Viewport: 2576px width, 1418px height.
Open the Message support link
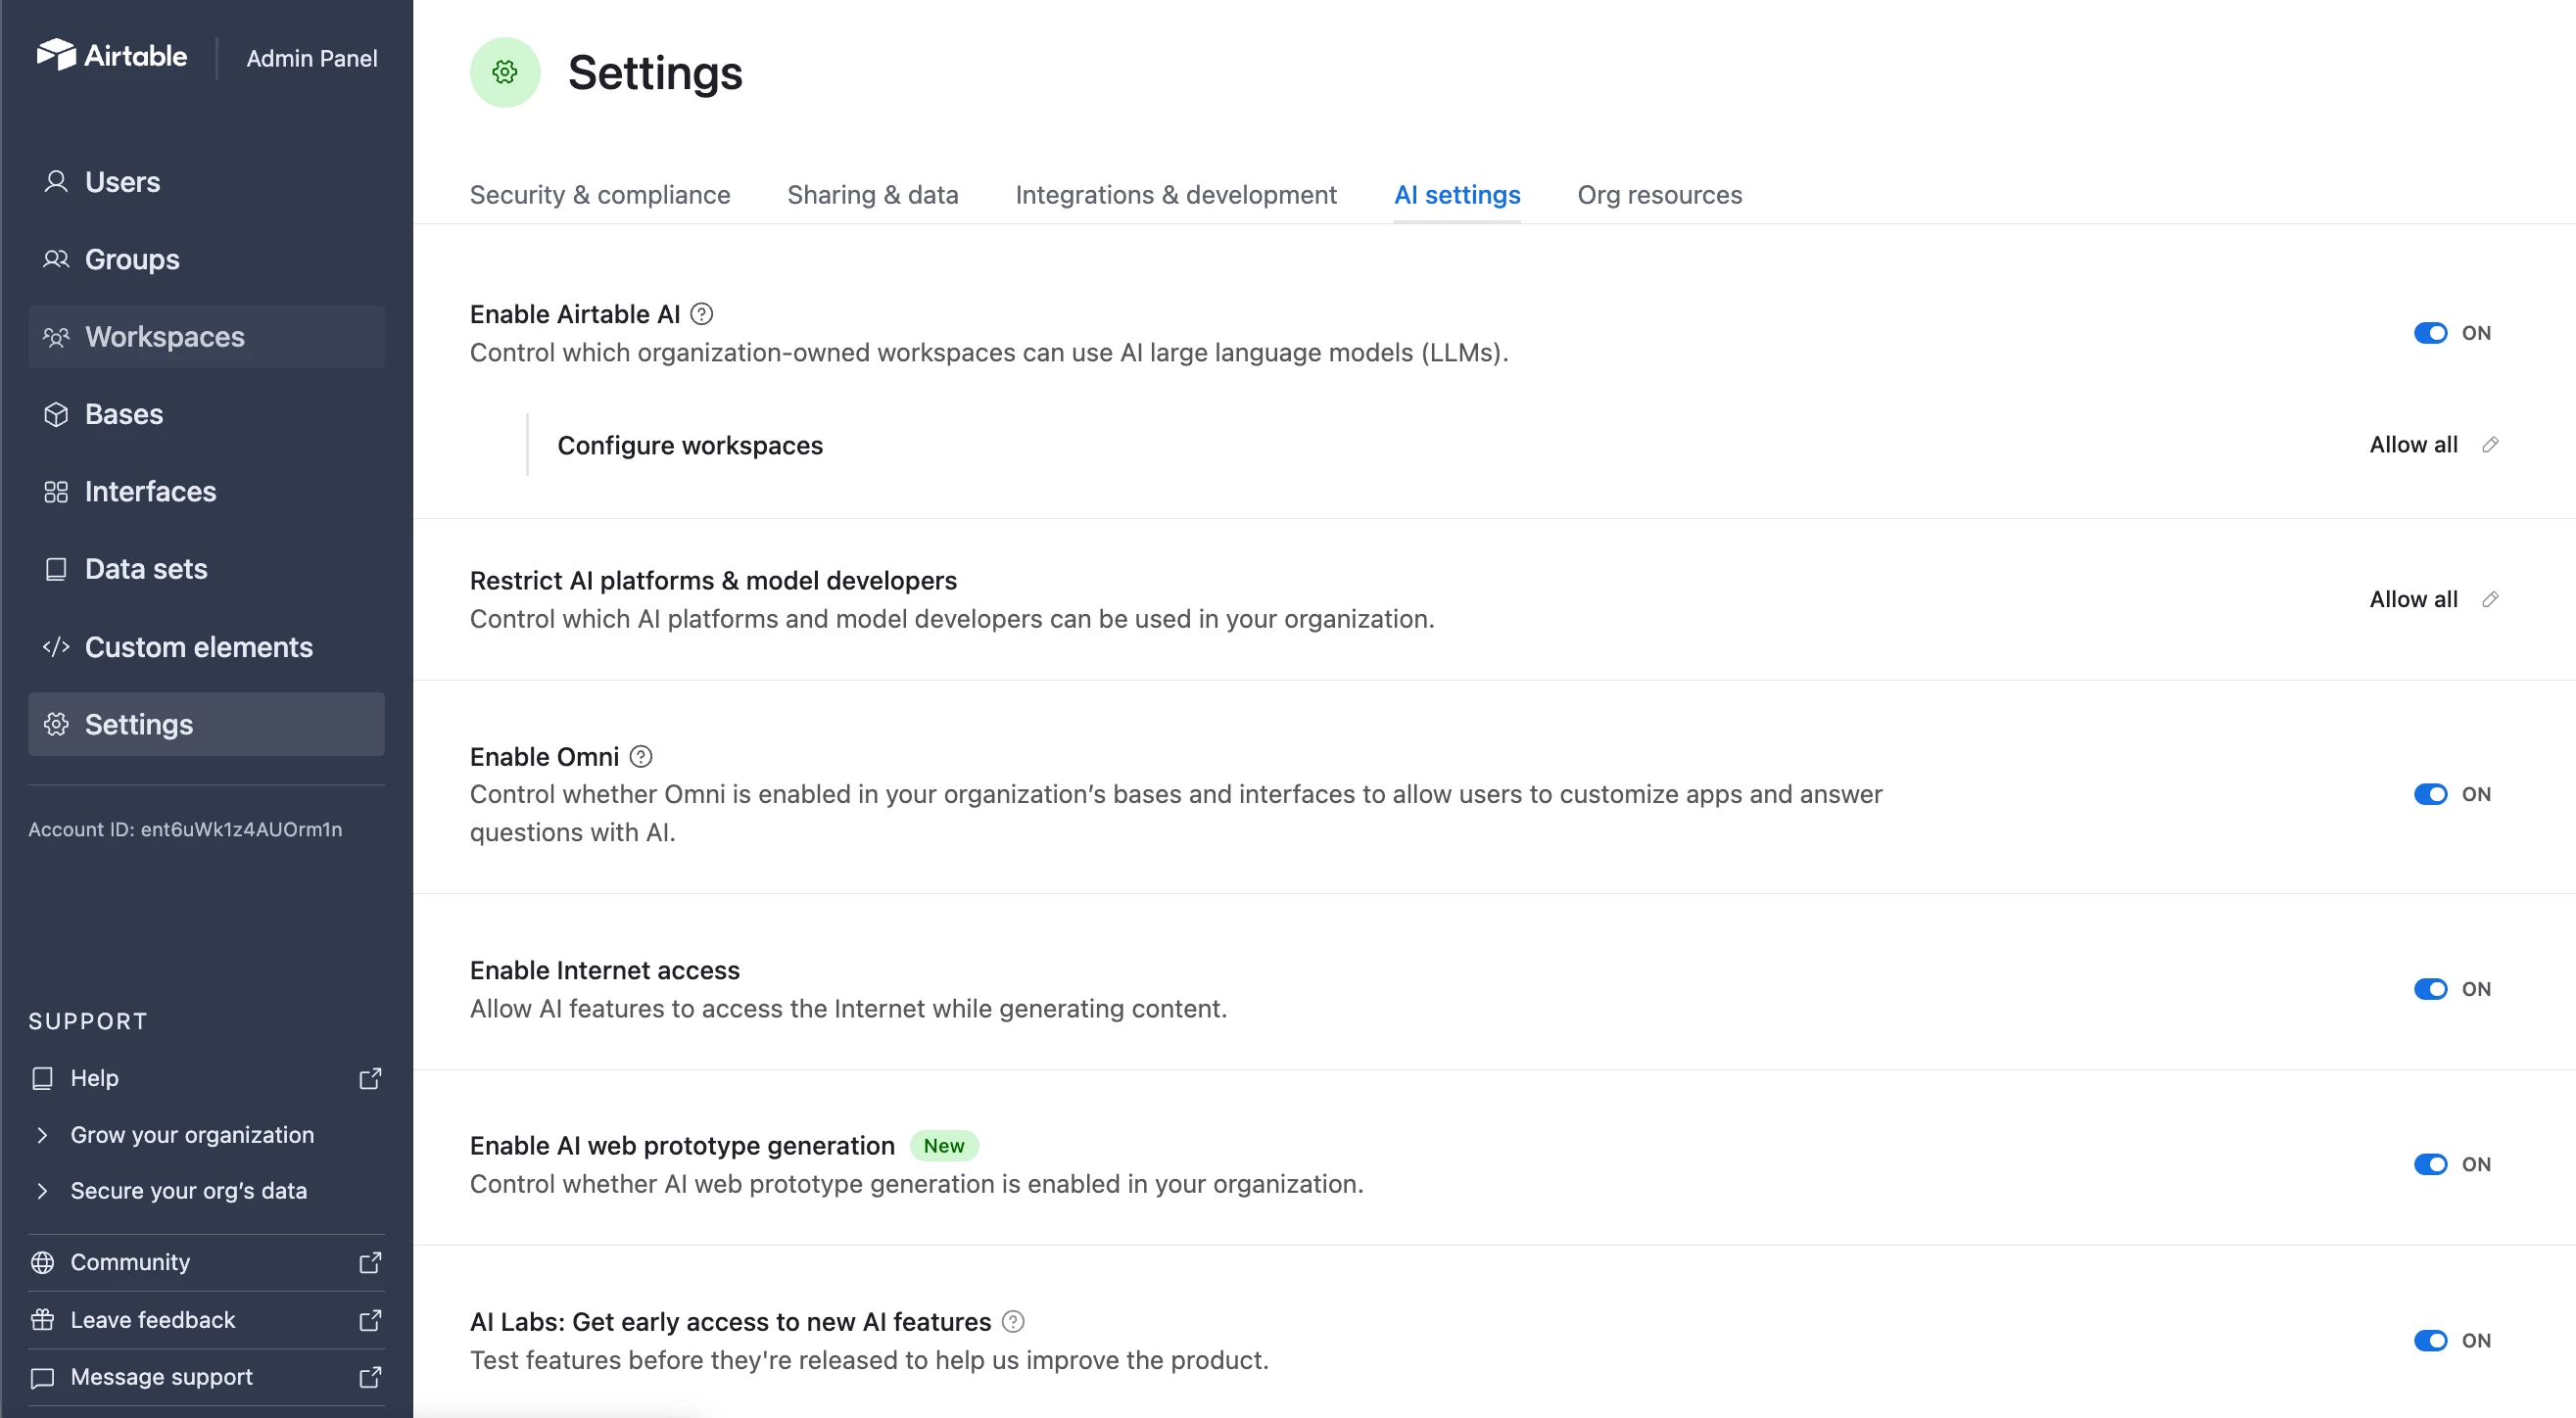tap(161, 1377)
